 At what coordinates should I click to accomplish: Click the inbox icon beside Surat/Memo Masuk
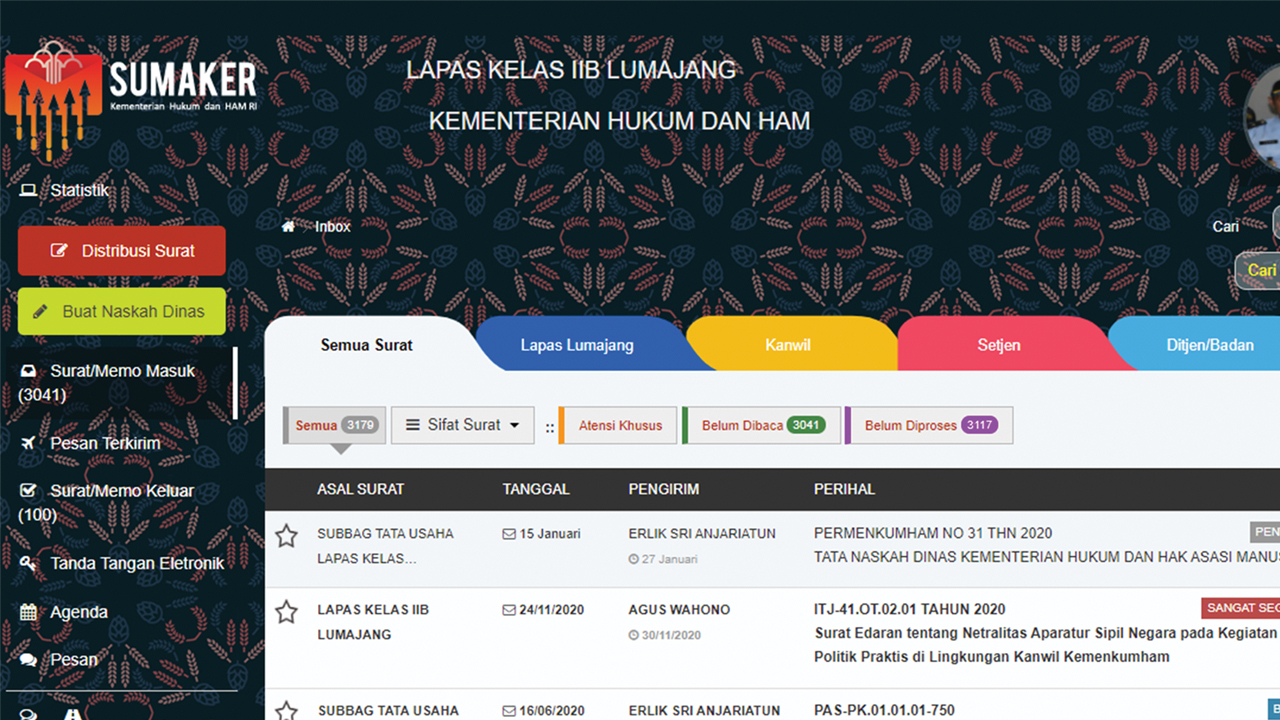[x=28, y=371]
